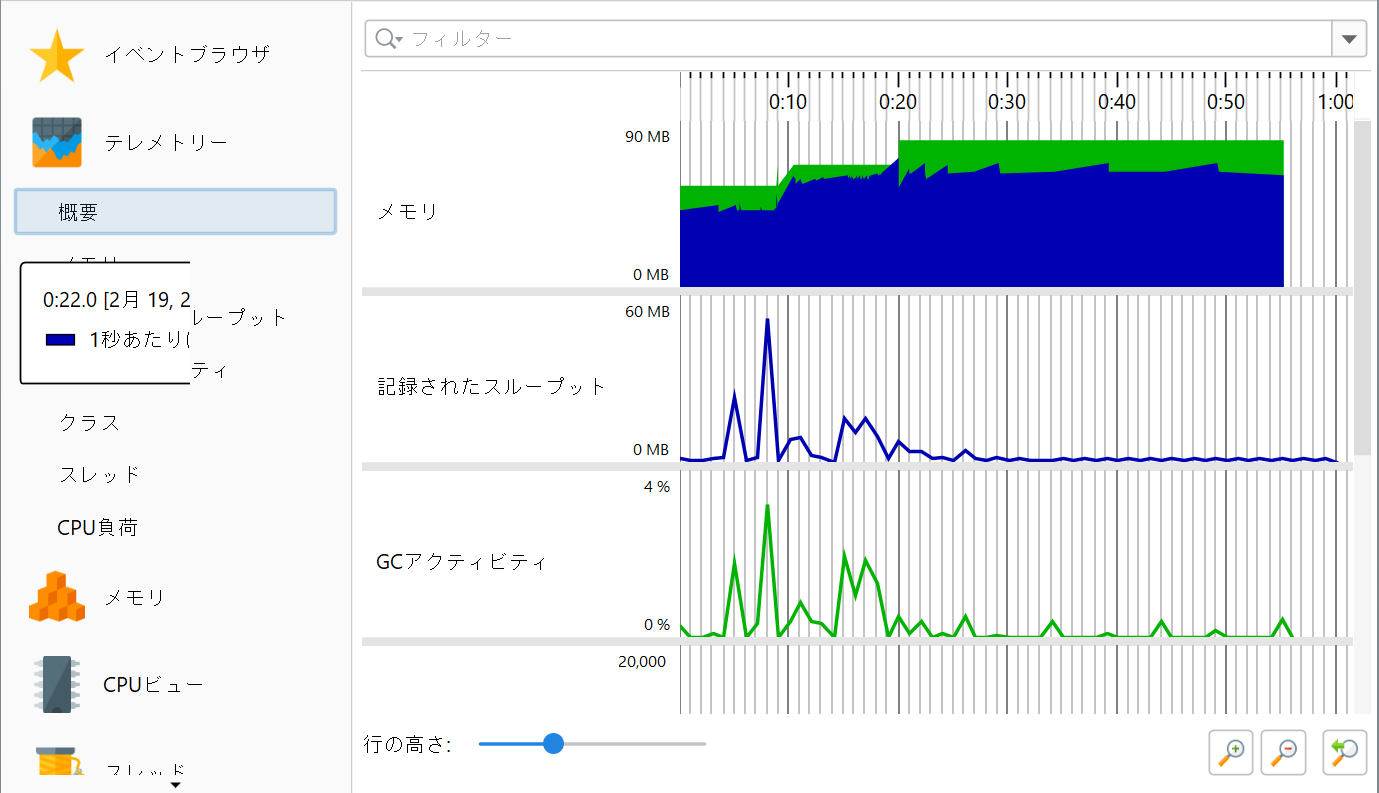Click the 0:40 time marker
The height and width of the screenshot is (793, 1379).
click(1117, 102)
